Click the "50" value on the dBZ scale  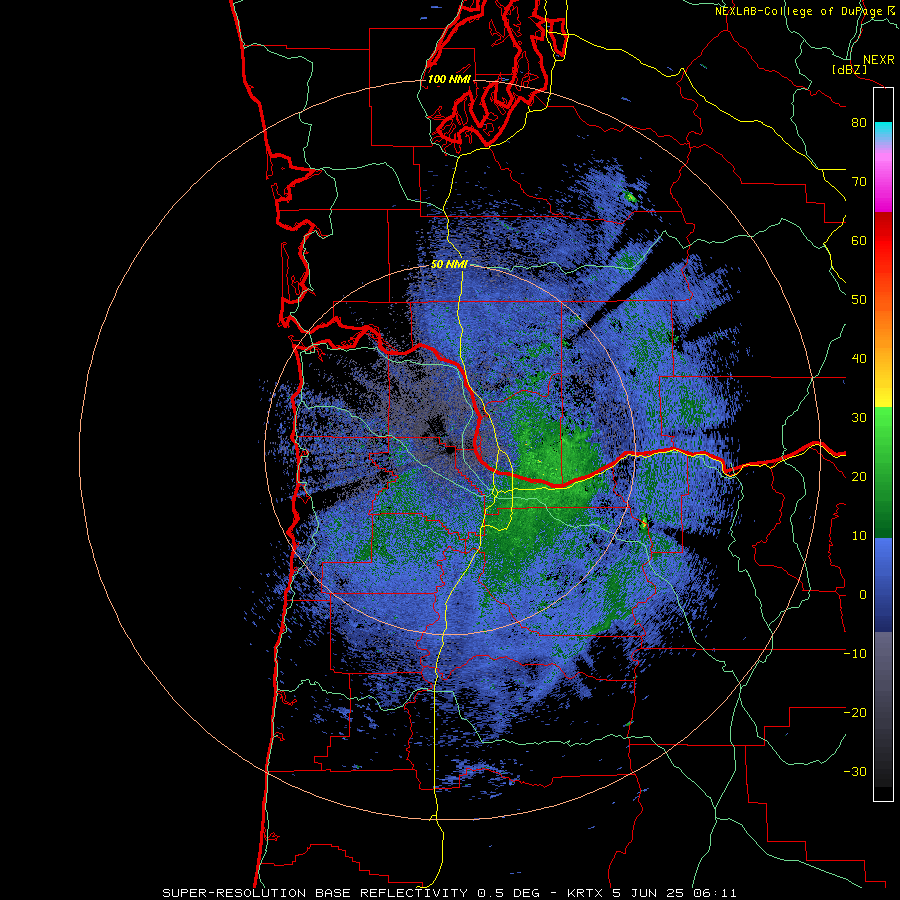pyautogui.click(x=859, y=300)
